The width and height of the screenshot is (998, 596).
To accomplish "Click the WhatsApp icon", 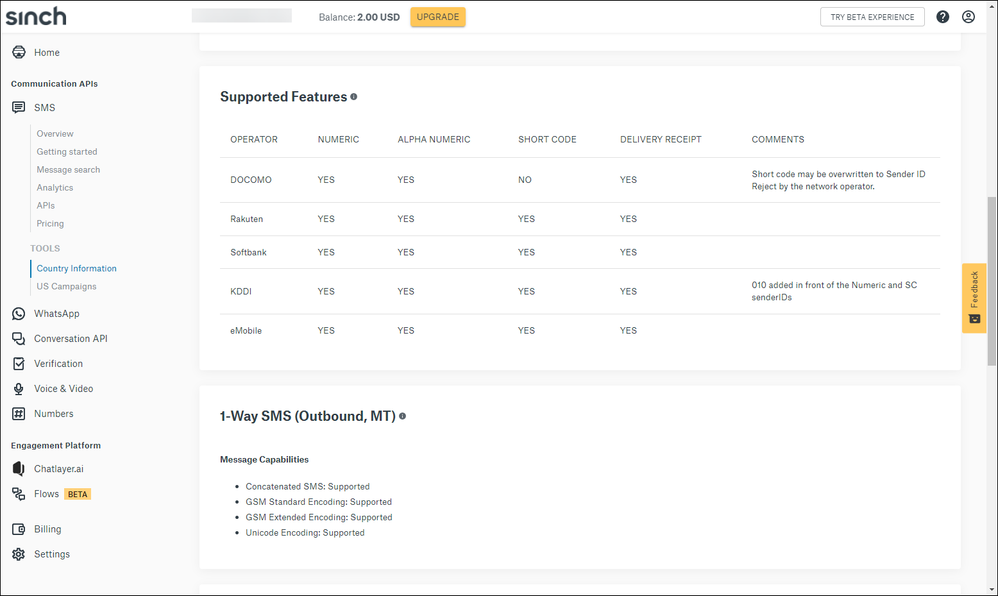I will pos(18,313).
